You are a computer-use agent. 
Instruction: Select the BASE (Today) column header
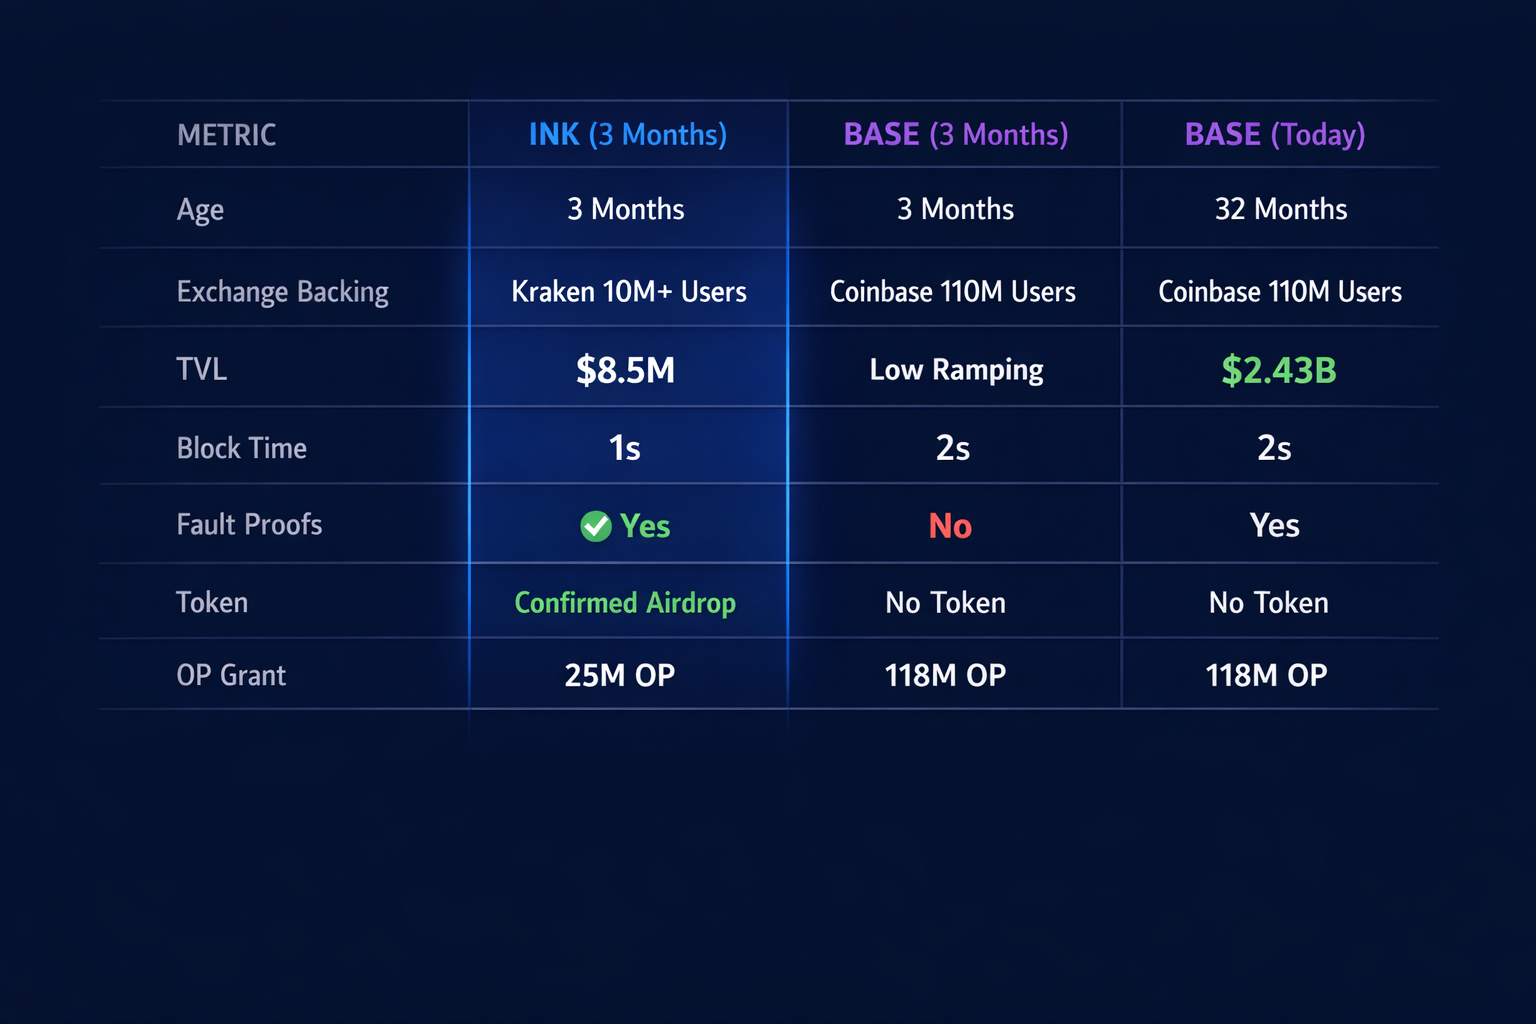tap(1274, 134)
